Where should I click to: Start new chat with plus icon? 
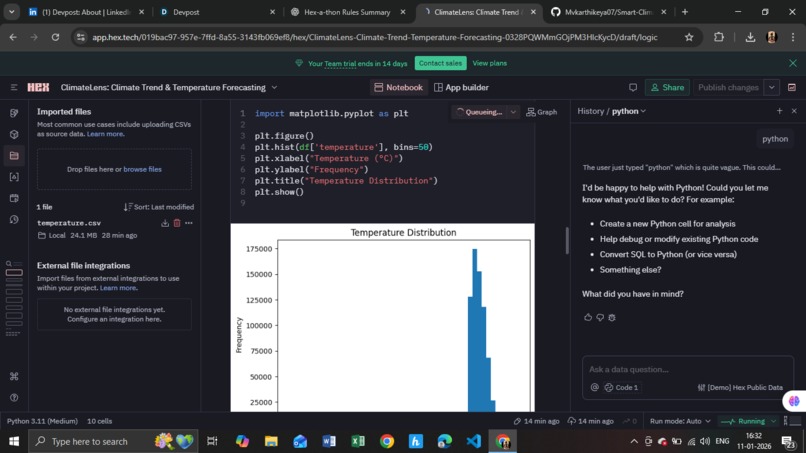click(x=779, y=111)
